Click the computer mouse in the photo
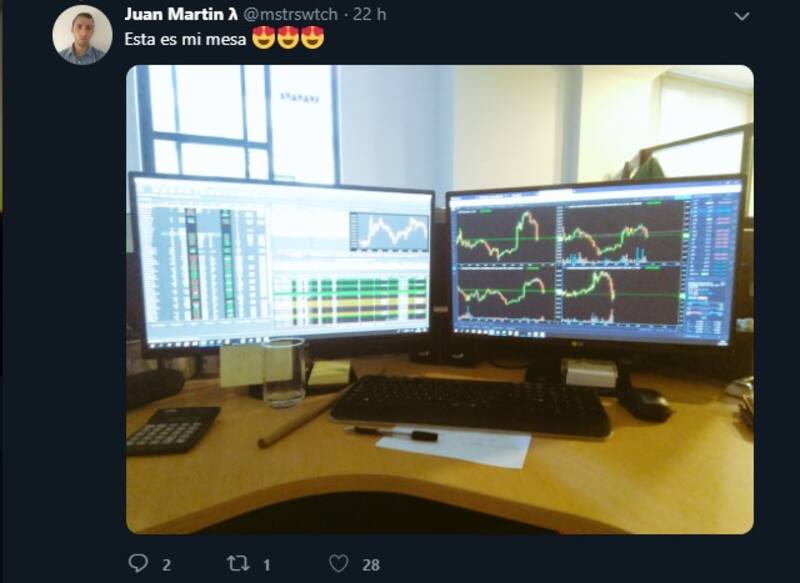The image size is (800, 583). pyautogui.click(x=645, y=404)
